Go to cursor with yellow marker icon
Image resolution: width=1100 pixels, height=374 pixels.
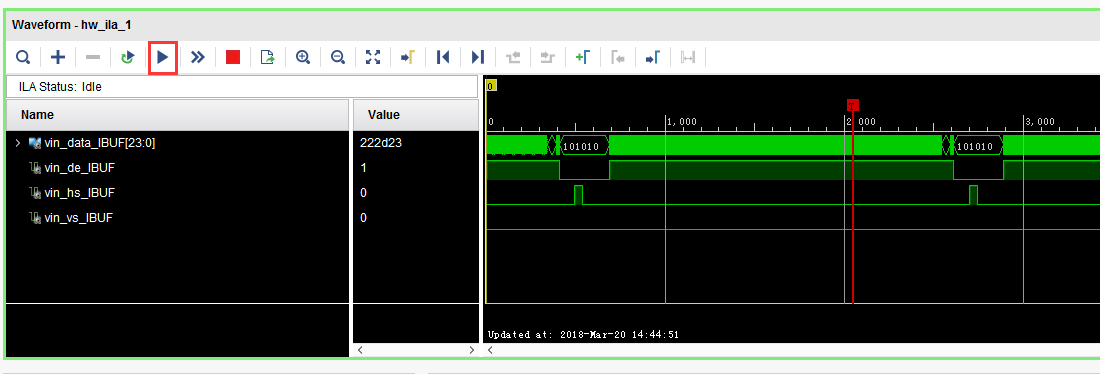(408, 58)
